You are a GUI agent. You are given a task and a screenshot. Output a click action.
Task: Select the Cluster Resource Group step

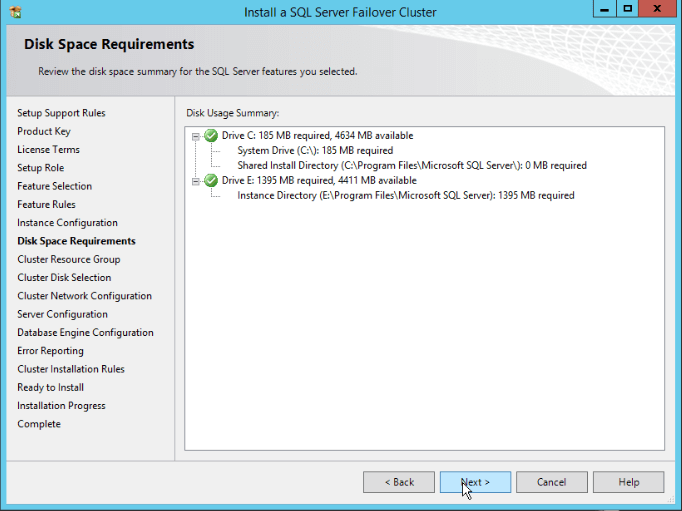click(68, 259)
